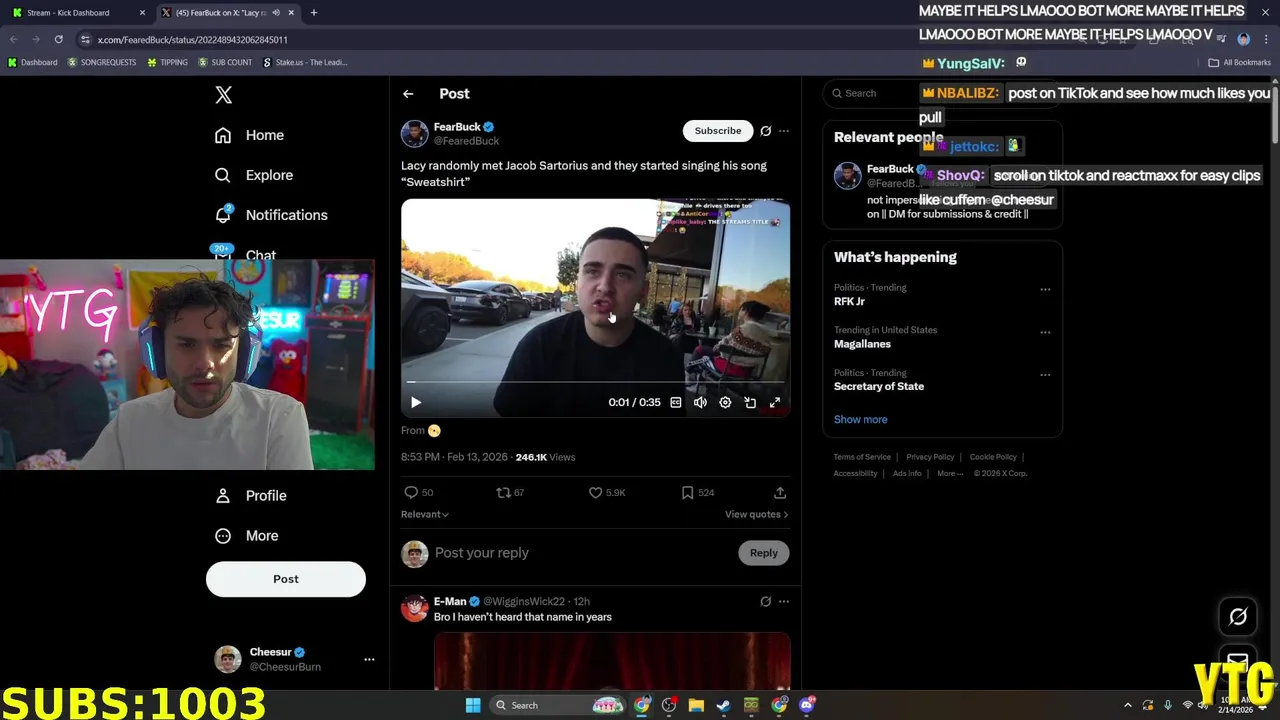This screenshot has width=1280, height=720.
Task: Open Notifications in X sidebar
Action: 271,215
